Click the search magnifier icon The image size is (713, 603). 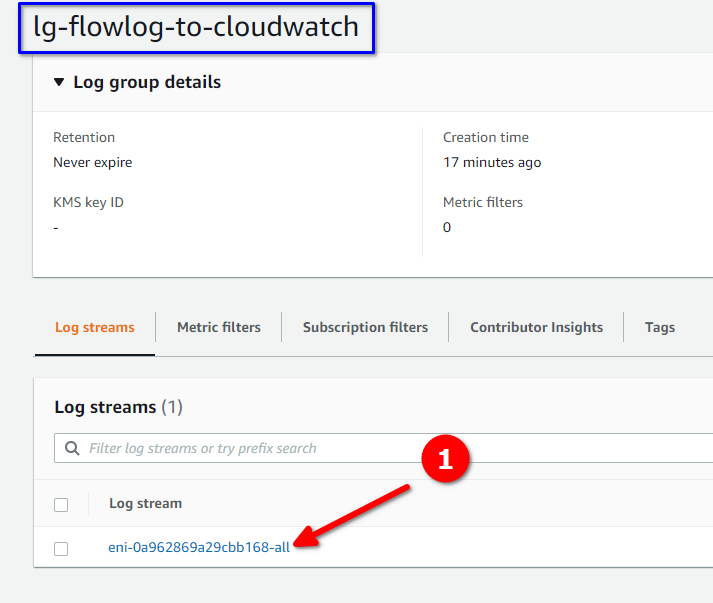(72, 448)
